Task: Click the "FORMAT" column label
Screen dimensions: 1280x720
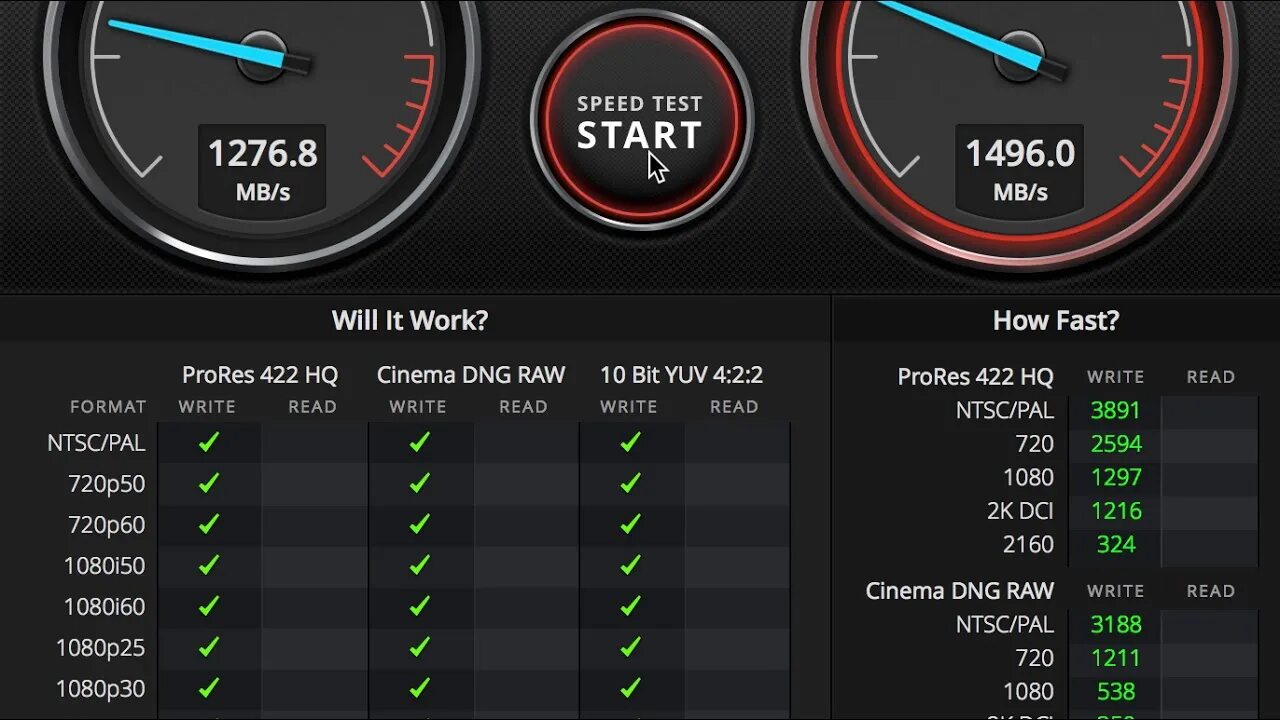Action: [108, 407]
